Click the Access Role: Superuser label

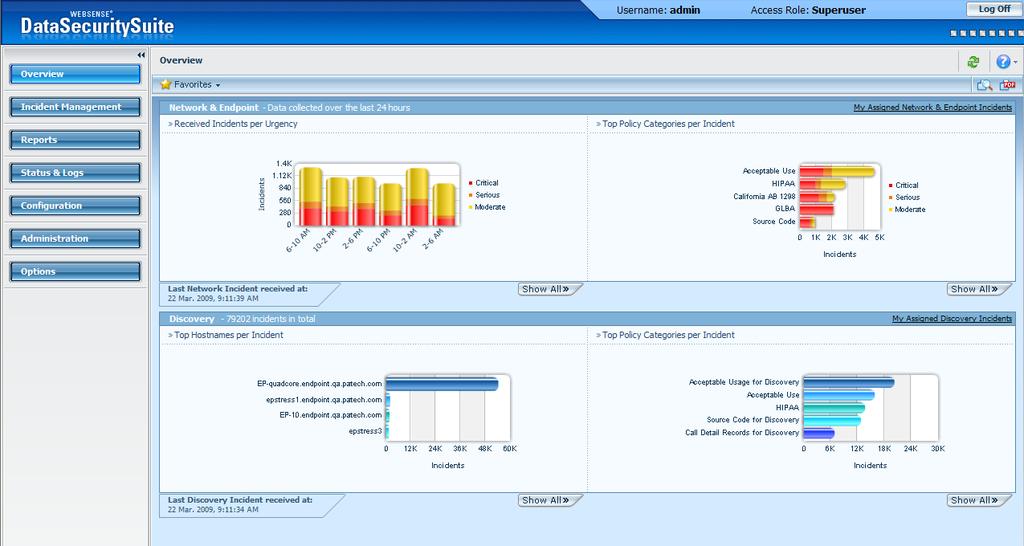[x=808, y=10]
